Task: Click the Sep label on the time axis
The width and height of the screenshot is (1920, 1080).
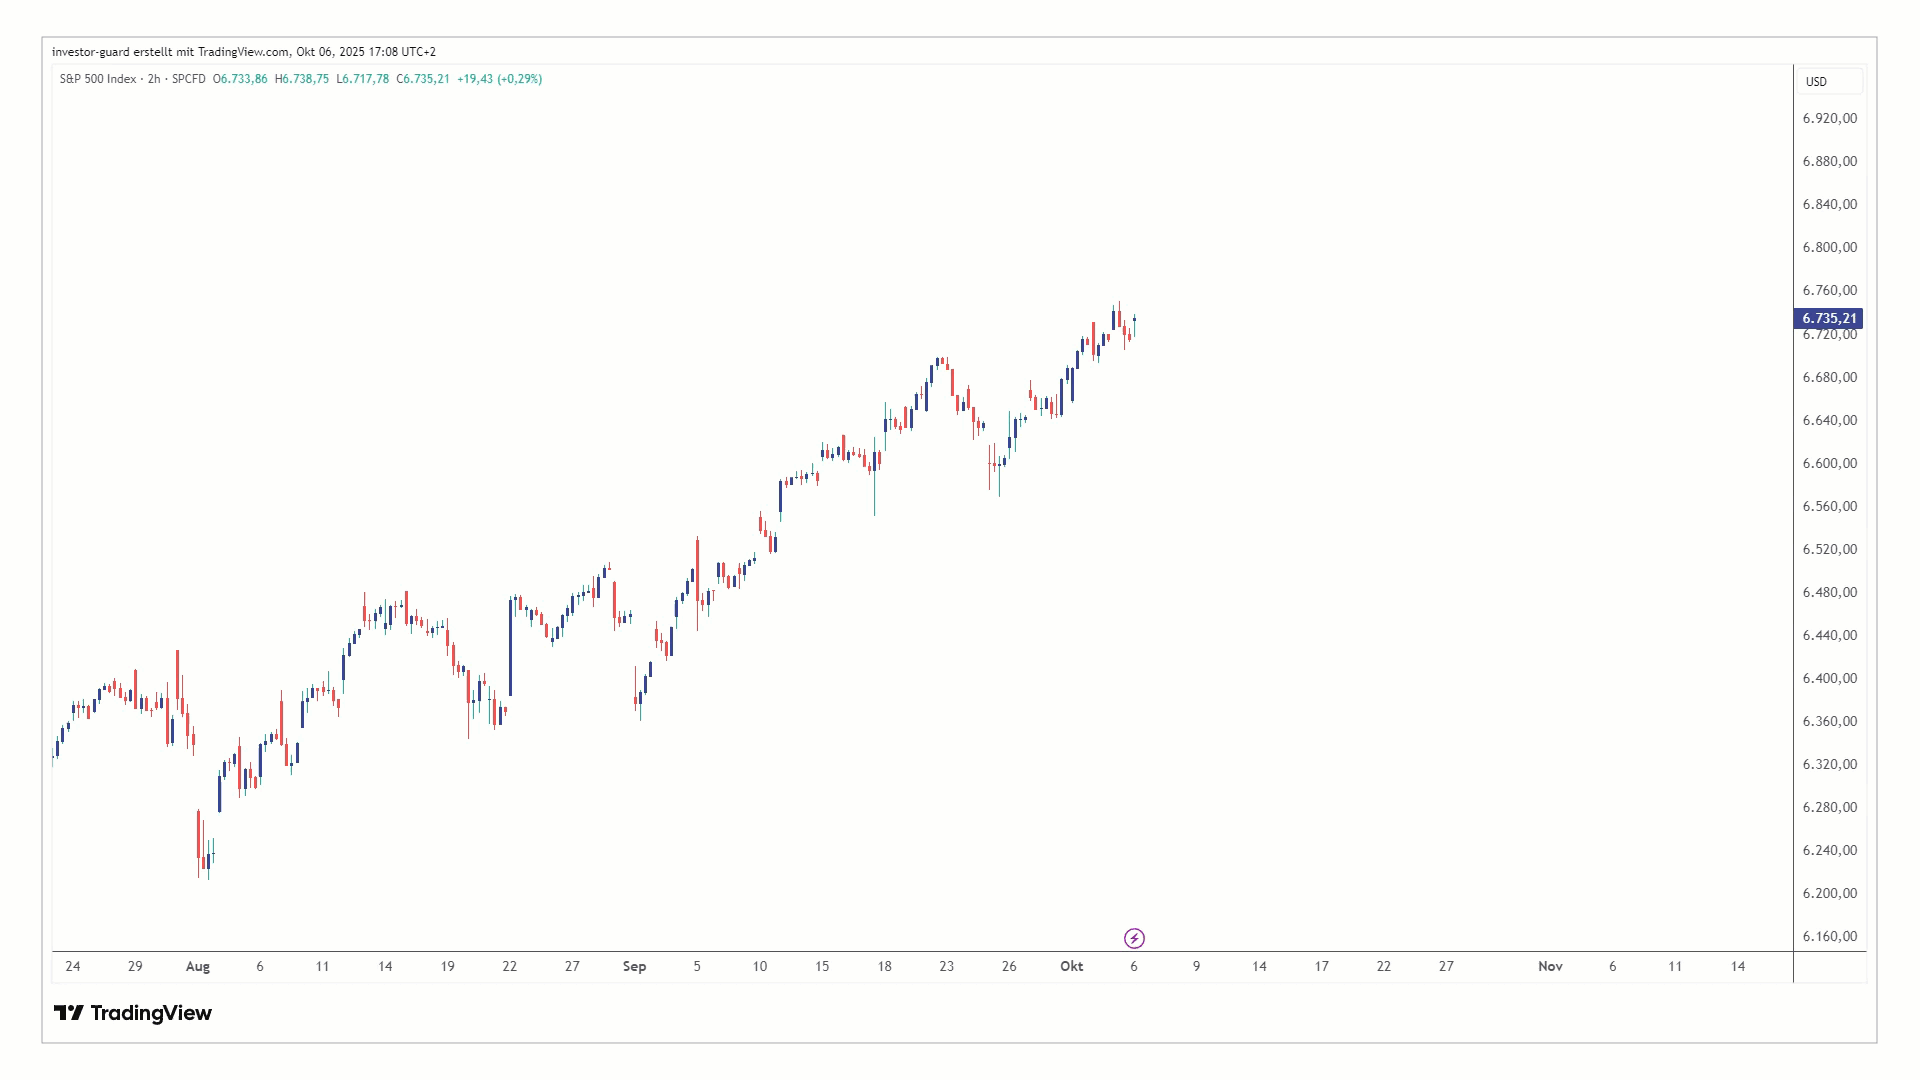Action: pyautogui.click(x=634, y=966)
